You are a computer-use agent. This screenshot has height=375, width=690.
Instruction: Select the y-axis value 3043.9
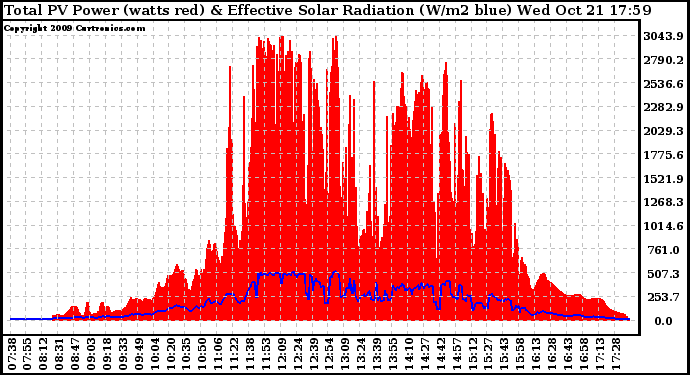tap(664, 36)
